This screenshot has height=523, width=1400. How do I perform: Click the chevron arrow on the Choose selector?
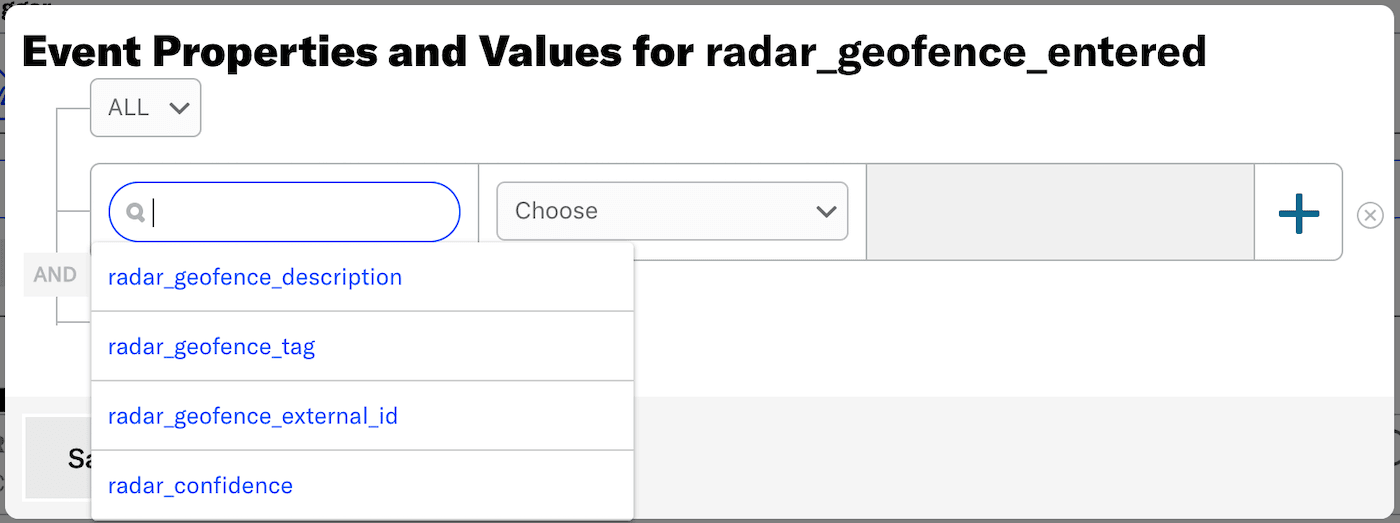pos(826,211)
